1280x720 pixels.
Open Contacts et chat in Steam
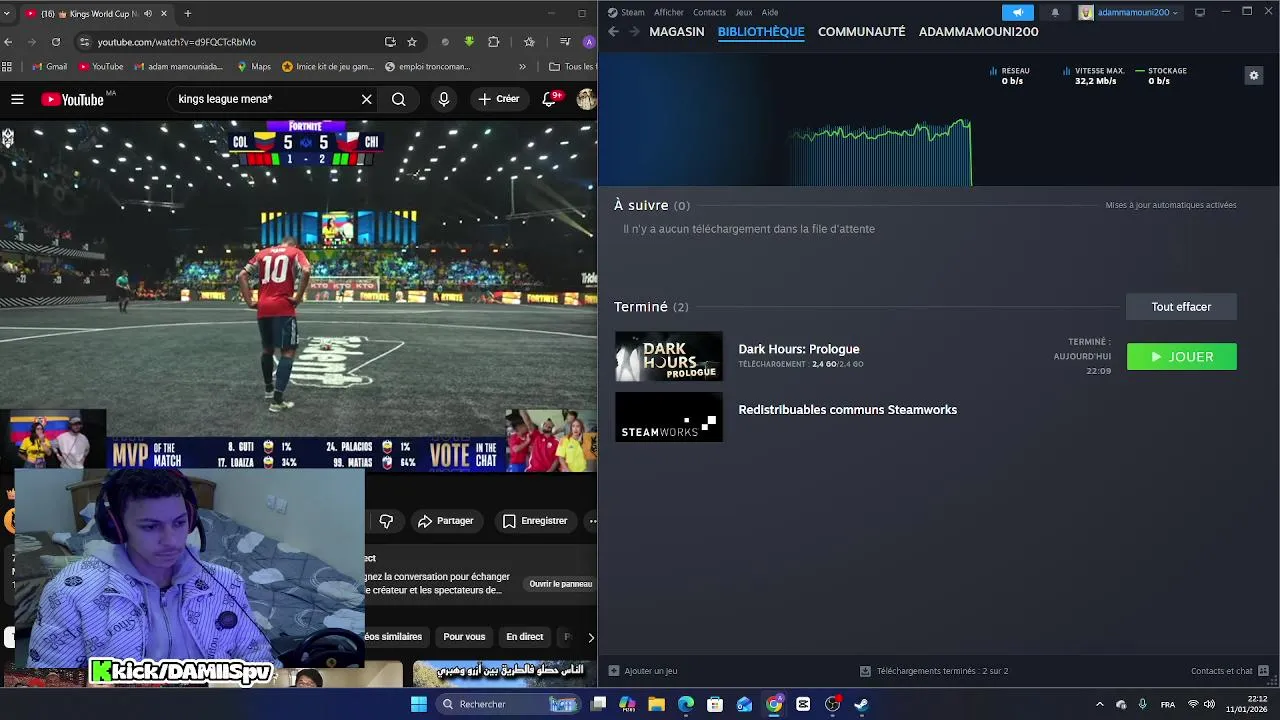point(1230,671)
